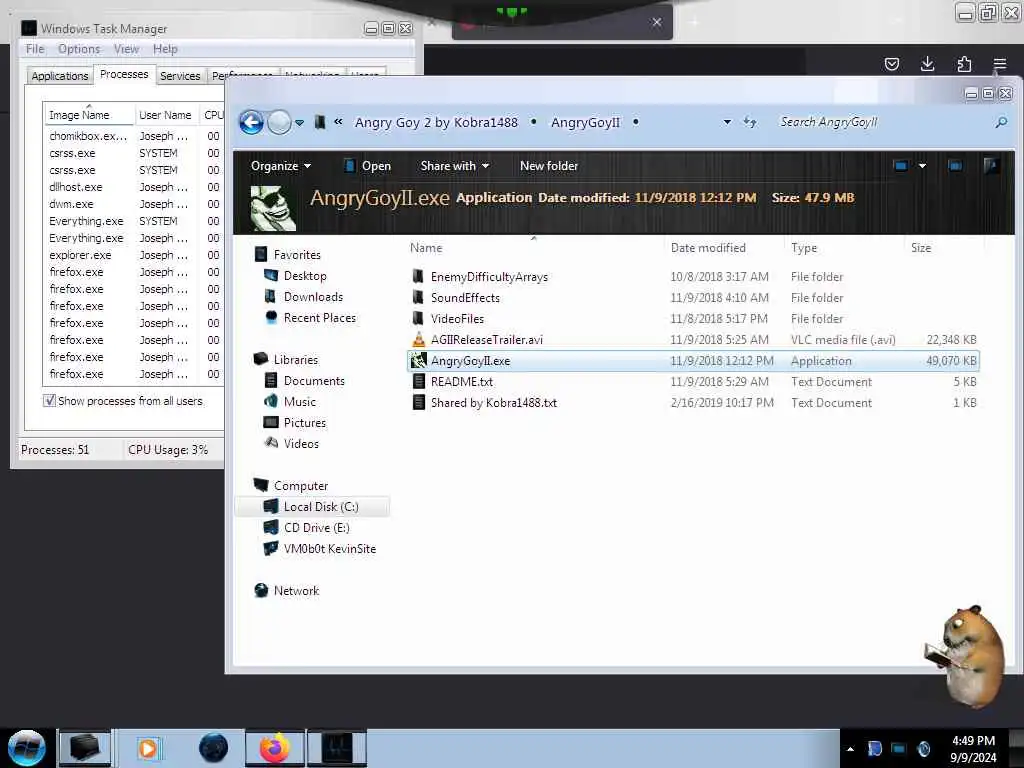Show hidden tray icons arrow
The image size is (1024, 768).
point(850,749)
